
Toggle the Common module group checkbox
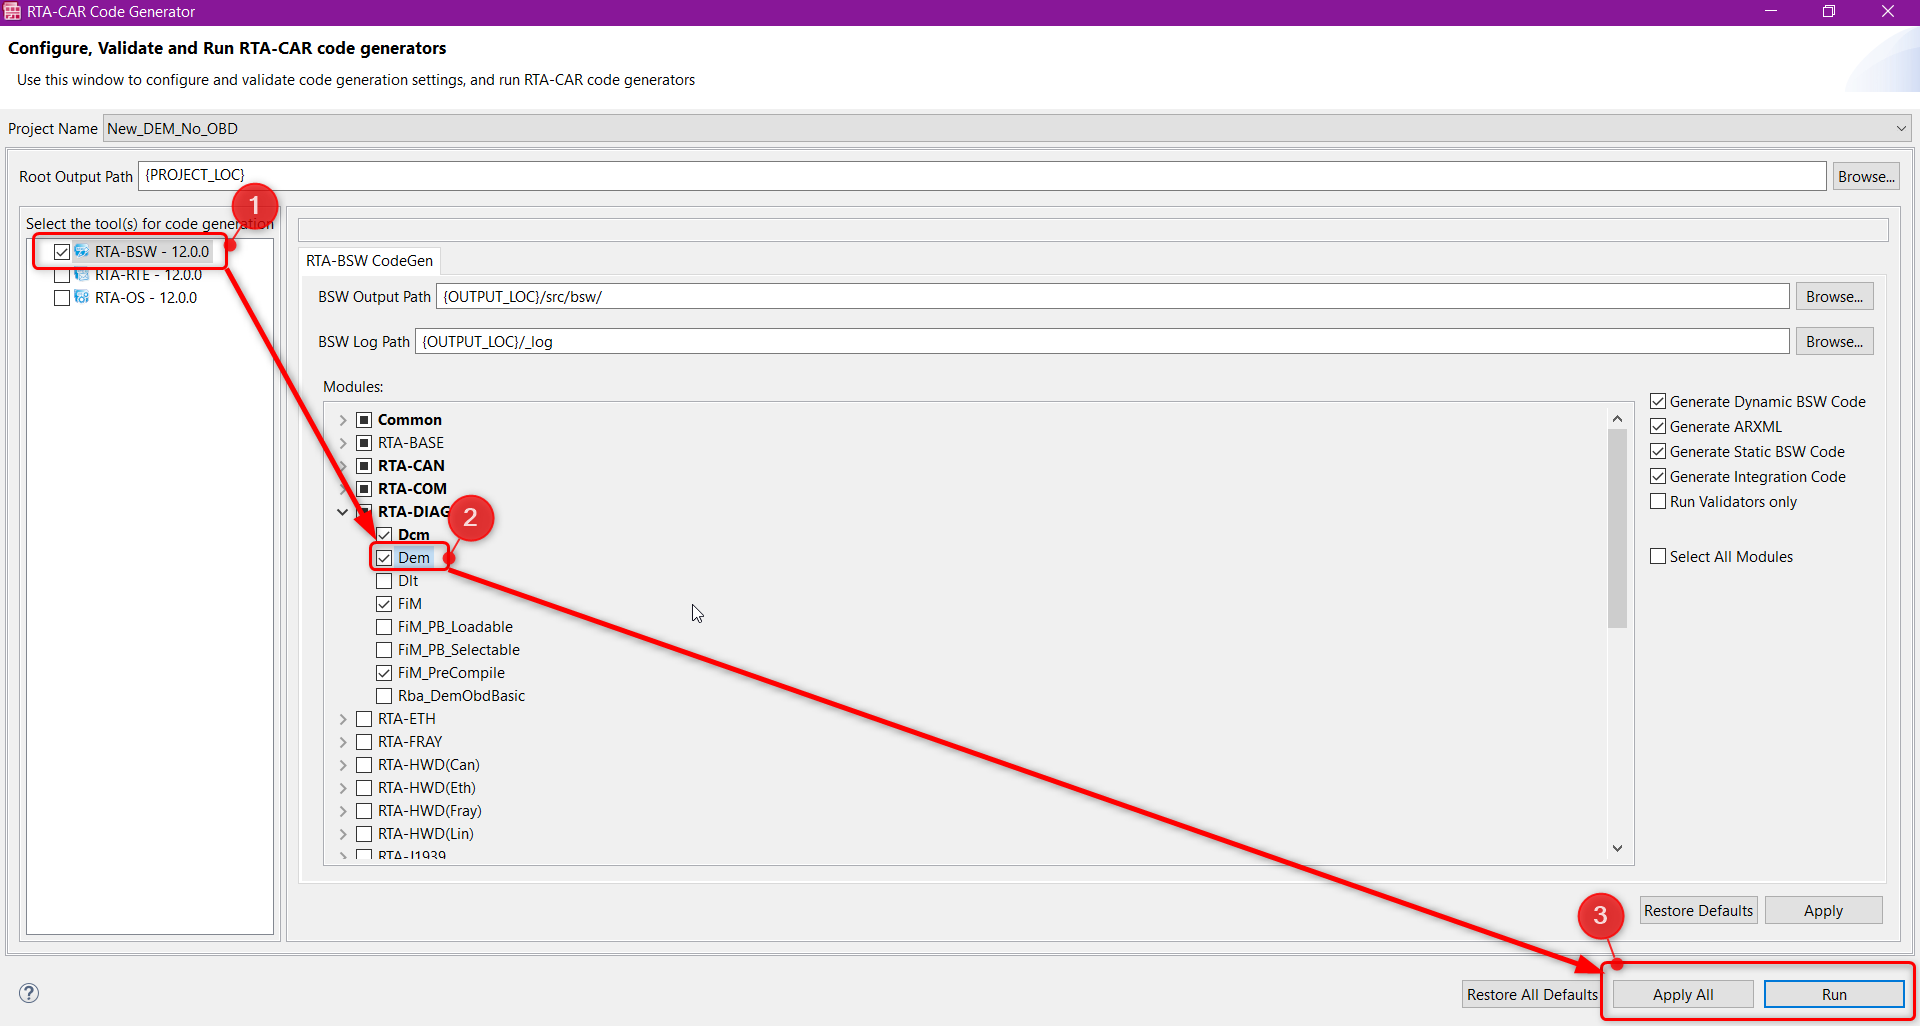[364, 420]
